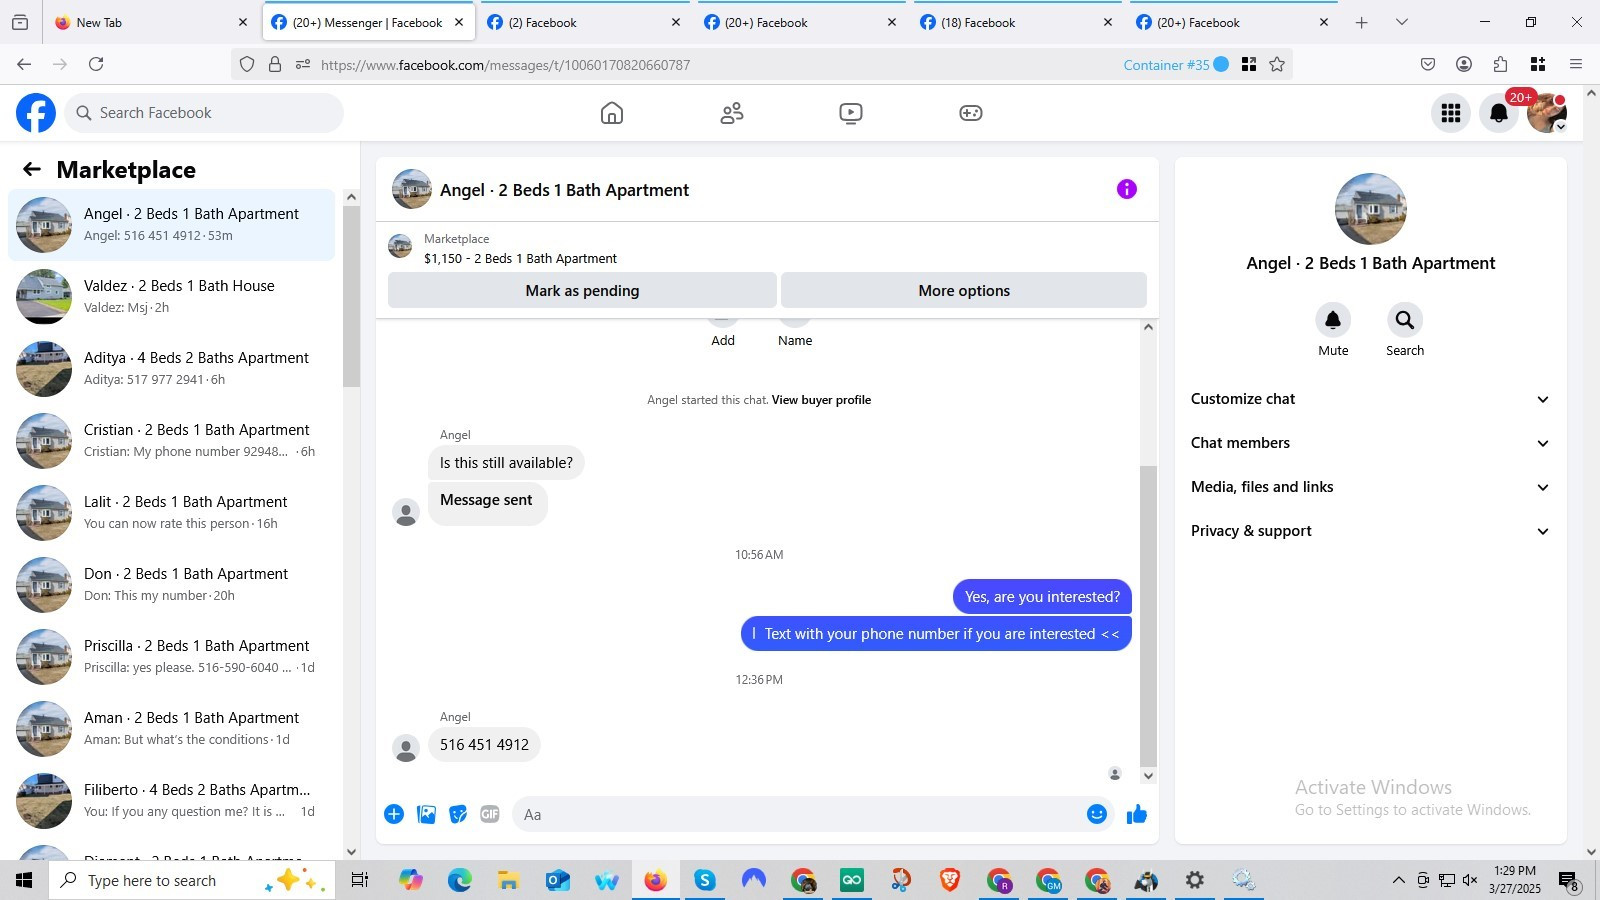1600x900 pixels.
Task: Switch to the (18) Facebook tab
Action: click(1016, 22)
